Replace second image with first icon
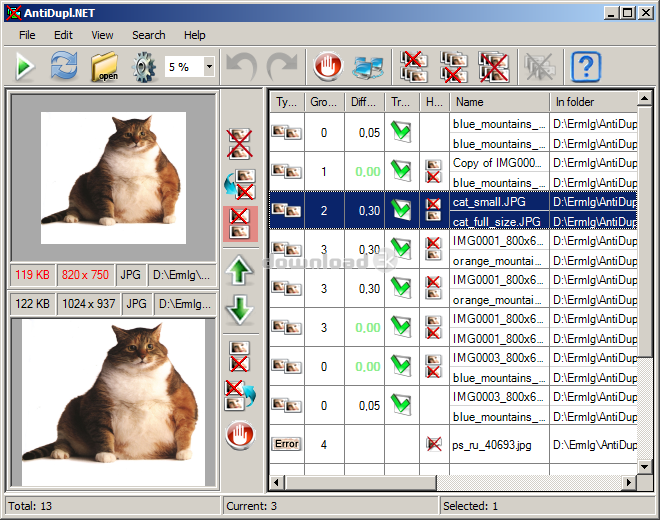This screenshot has width=660, height=520. [240, 184]
